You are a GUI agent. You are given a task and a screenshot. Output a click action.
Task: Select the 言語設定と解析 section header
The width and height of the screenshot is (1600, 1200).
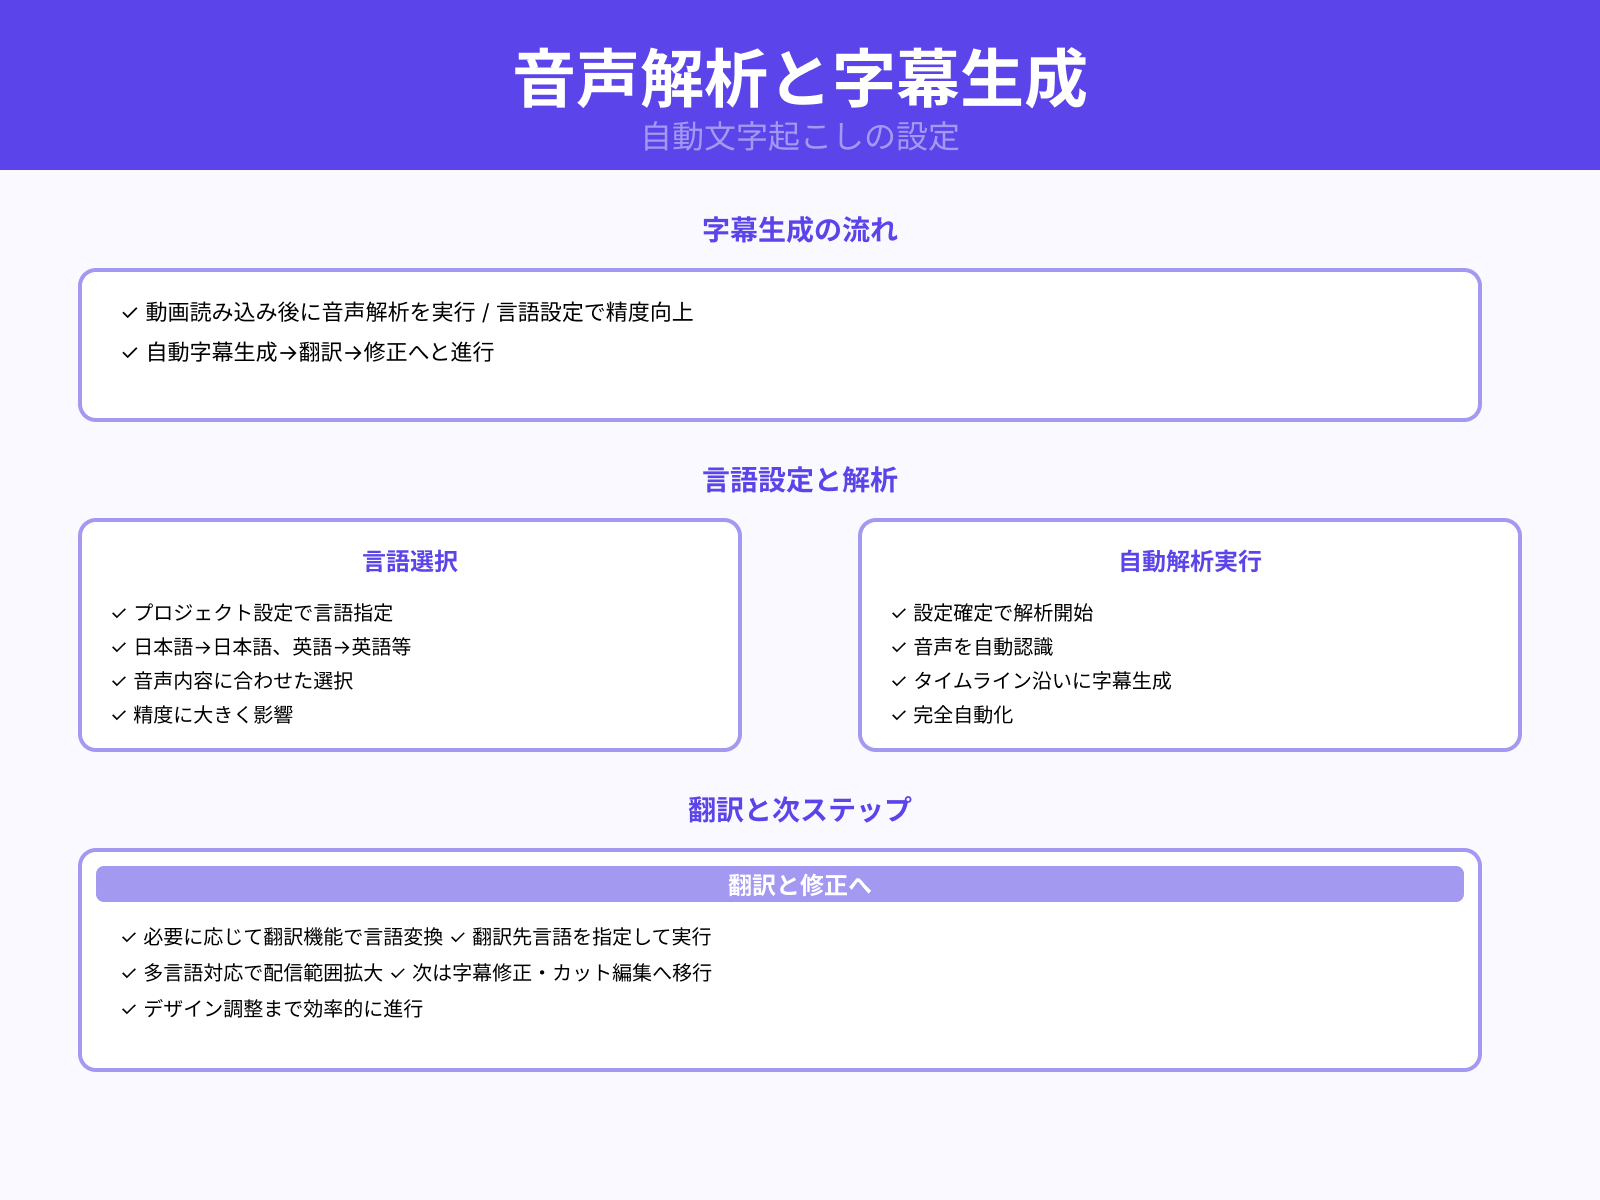(799, 480)
